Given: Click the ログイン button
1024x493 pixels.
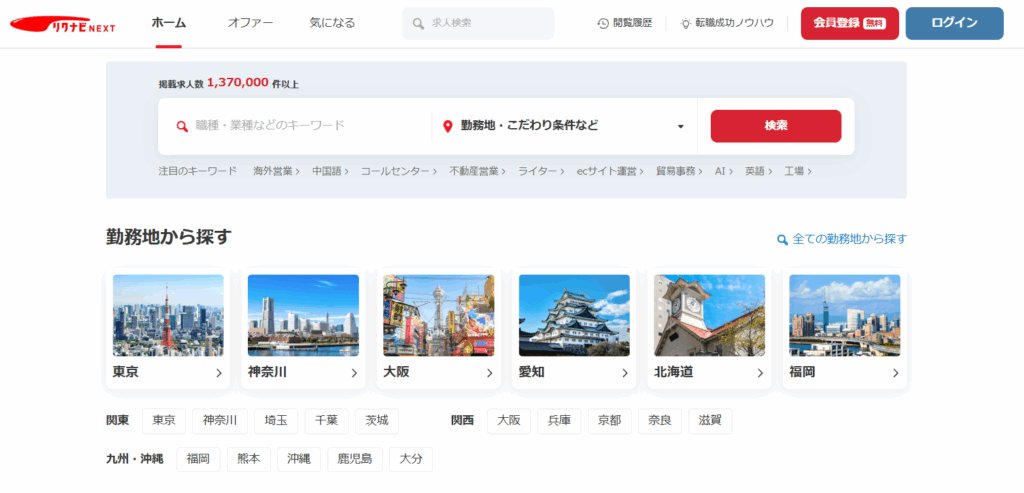Looking at the screenshot, I should point(954,23).
